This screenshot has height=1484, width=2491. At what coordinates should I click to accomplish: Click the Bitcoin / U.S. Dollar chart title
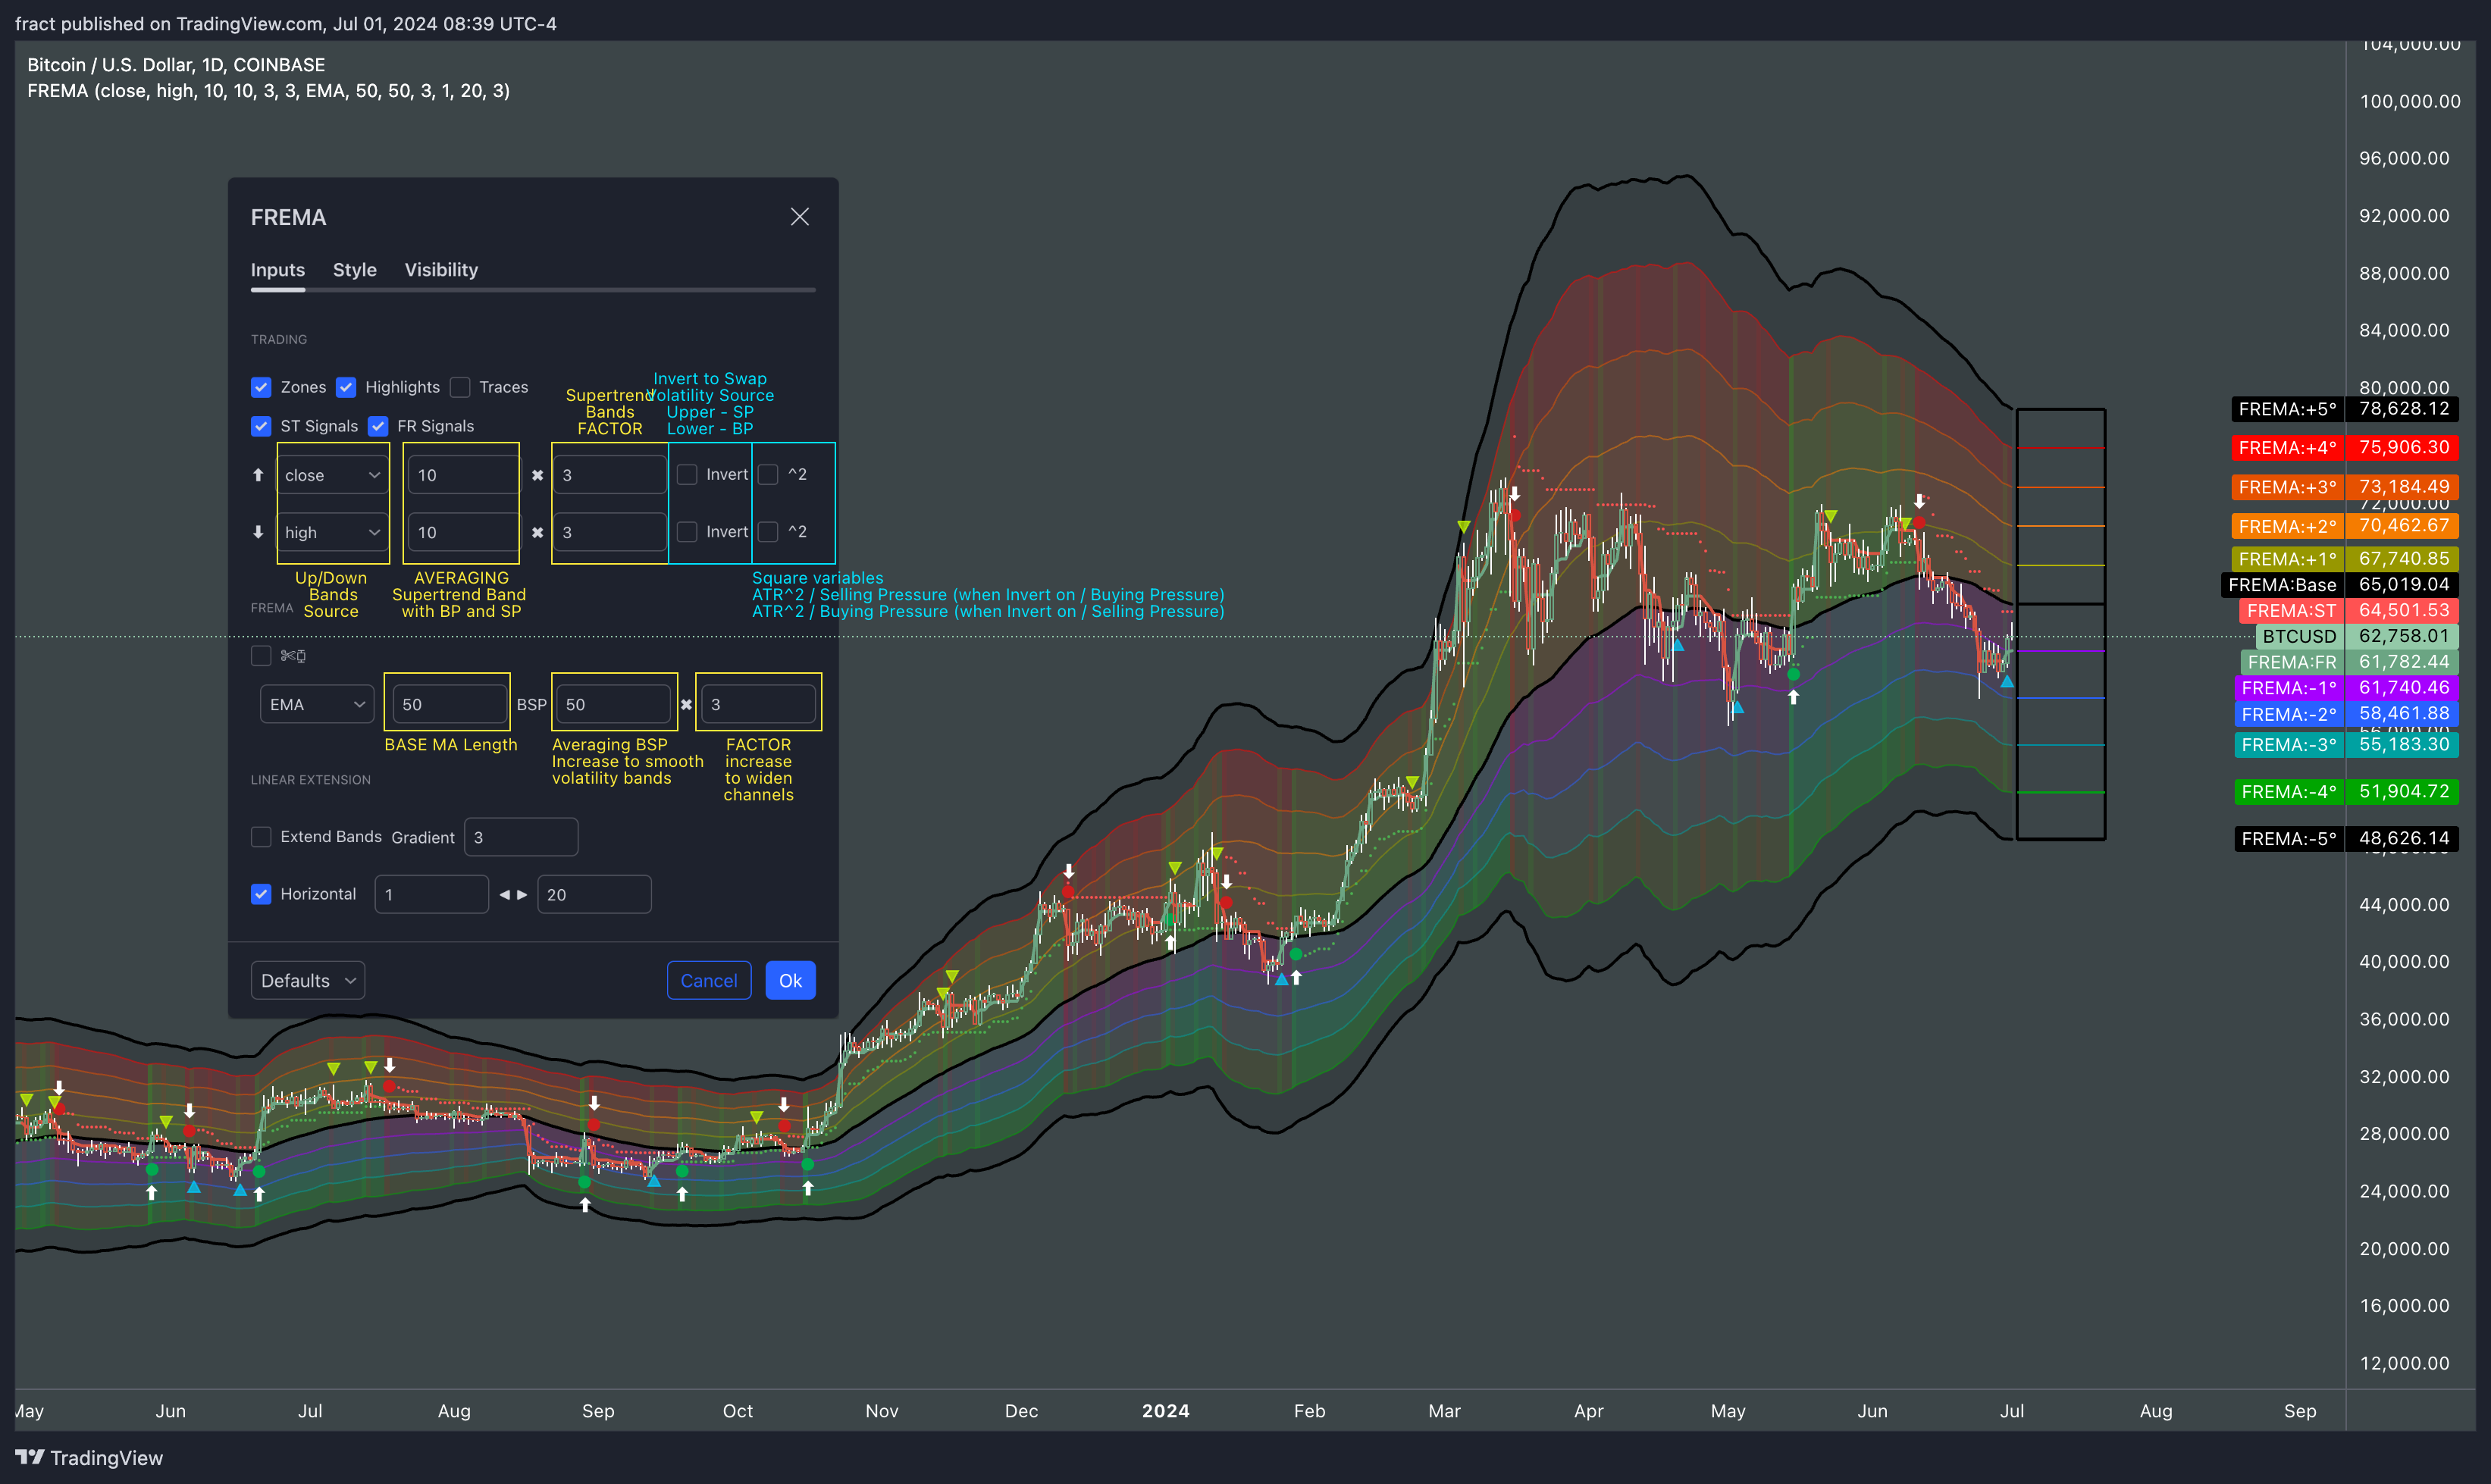point(176,65)
